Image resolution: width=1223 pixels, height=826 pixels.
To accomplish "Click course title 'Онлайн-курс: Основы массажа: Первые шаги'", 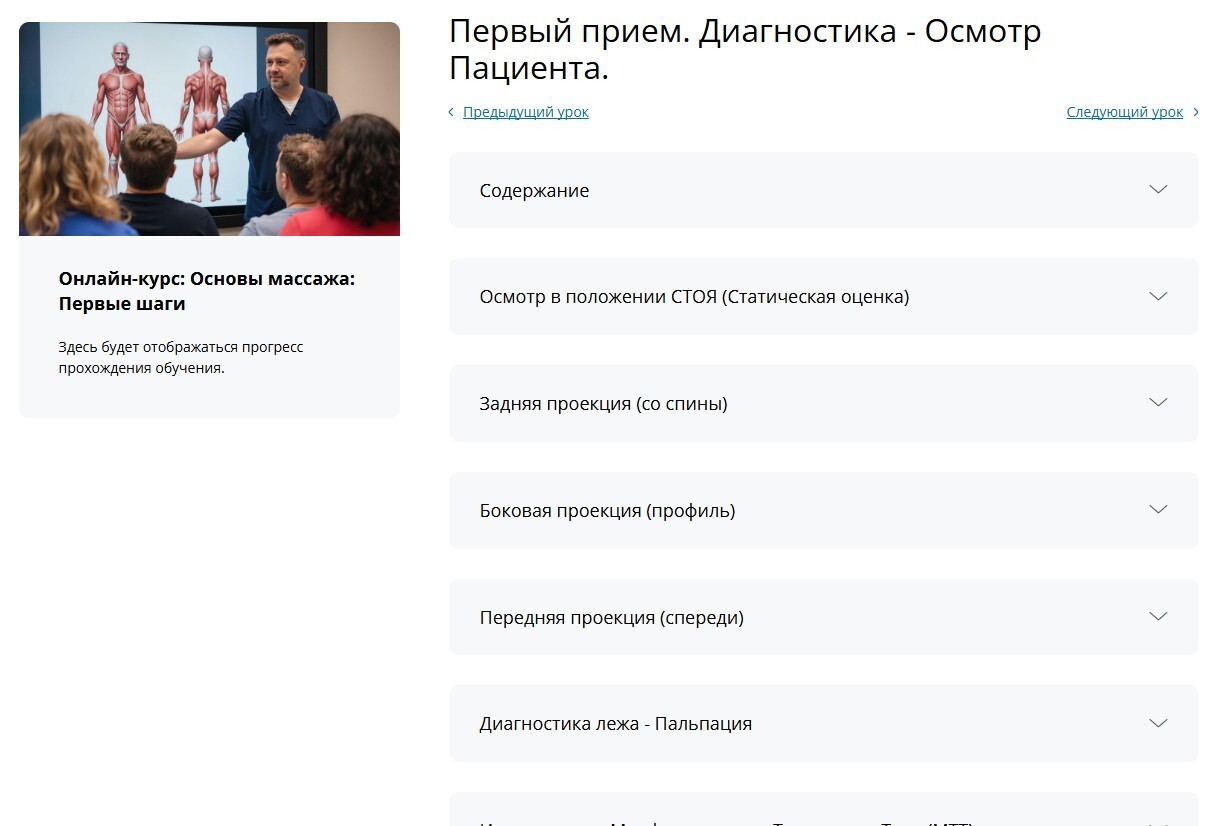I will (207, 291).
